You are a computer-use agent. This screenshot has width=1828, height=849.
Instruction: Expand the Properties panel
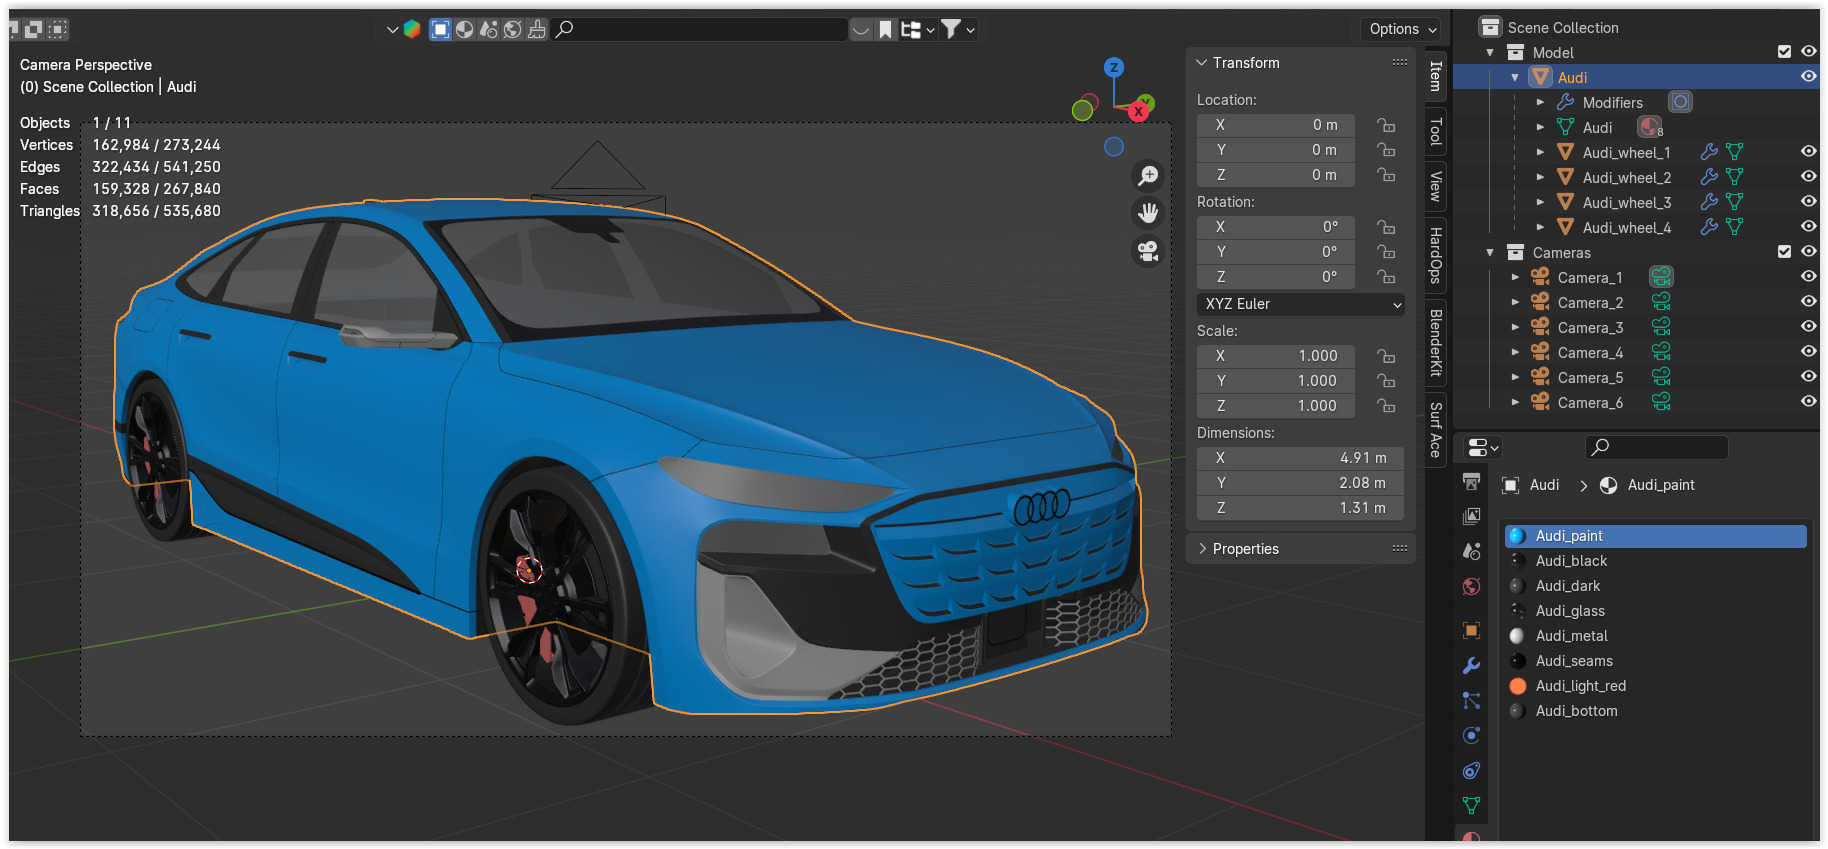tap(1202, 549)
